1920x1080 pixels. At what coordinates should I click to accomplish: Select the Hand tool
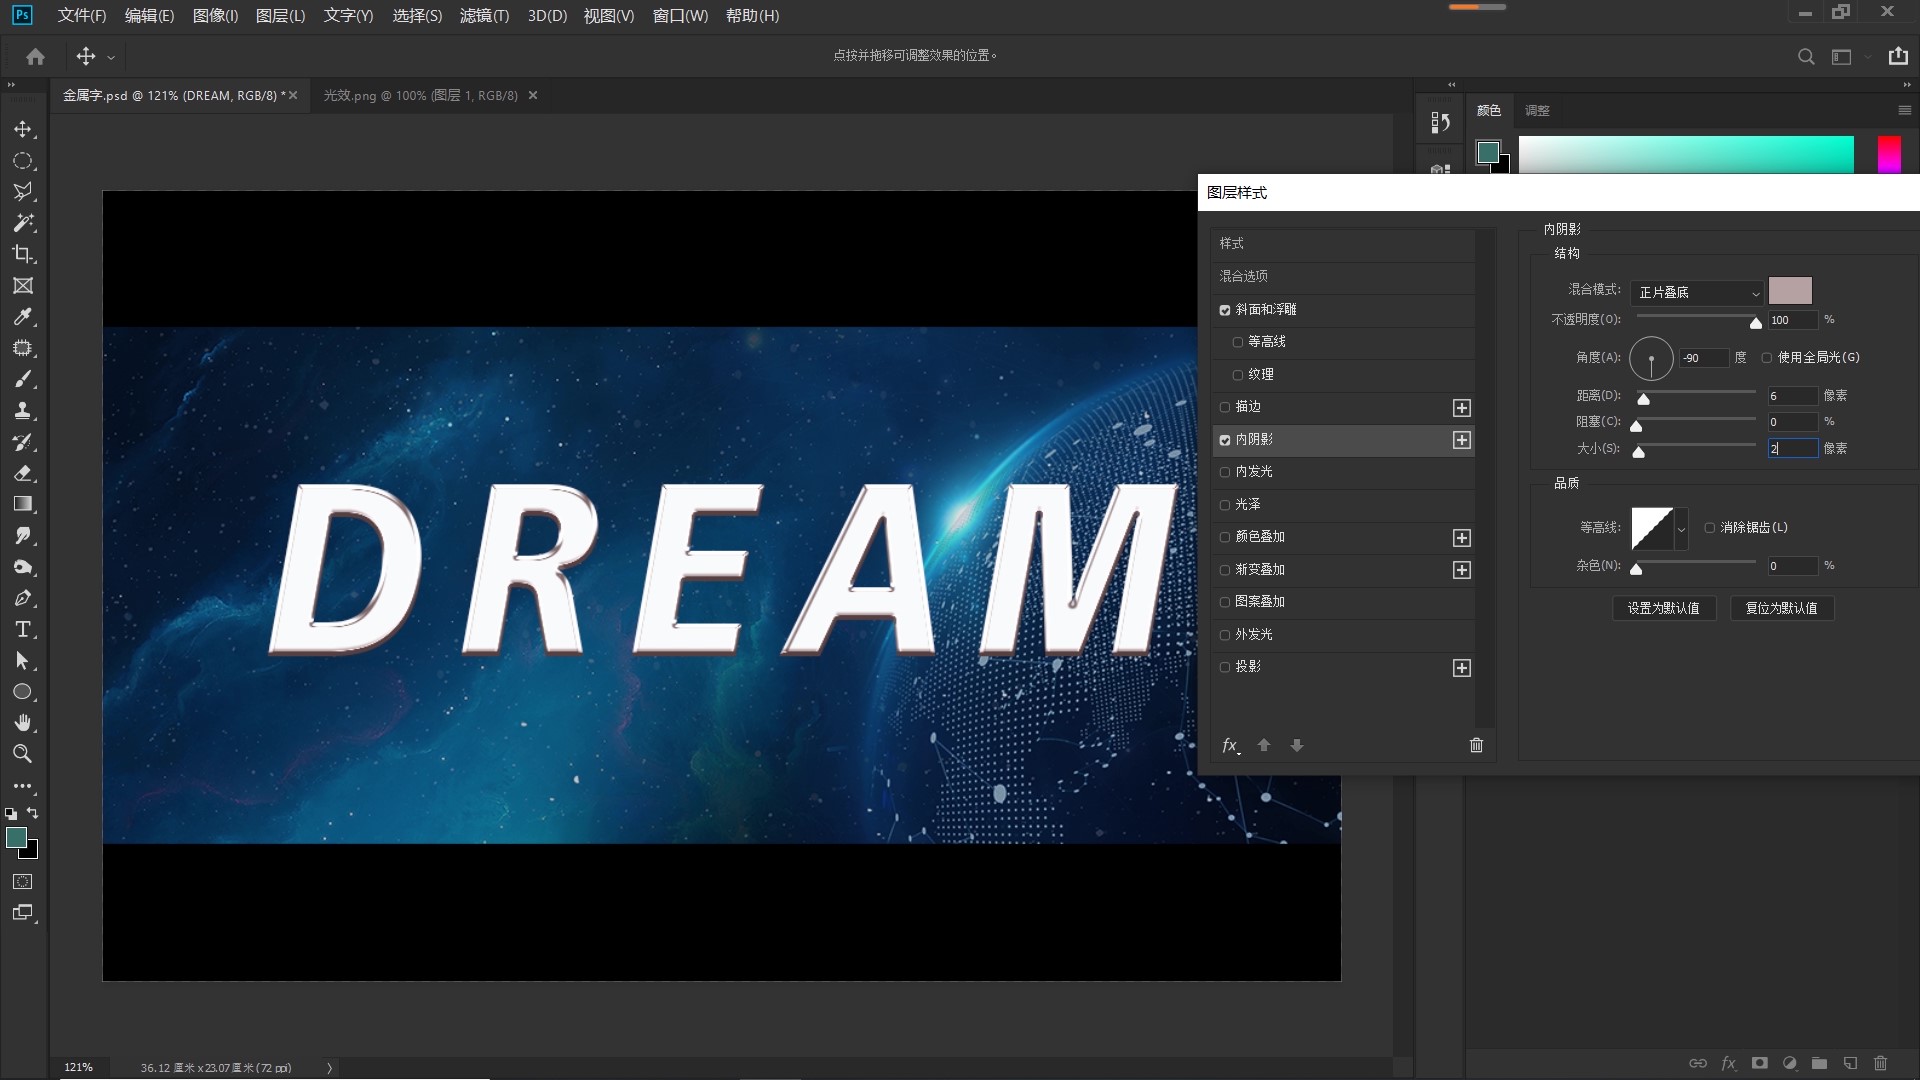point(22,722)
